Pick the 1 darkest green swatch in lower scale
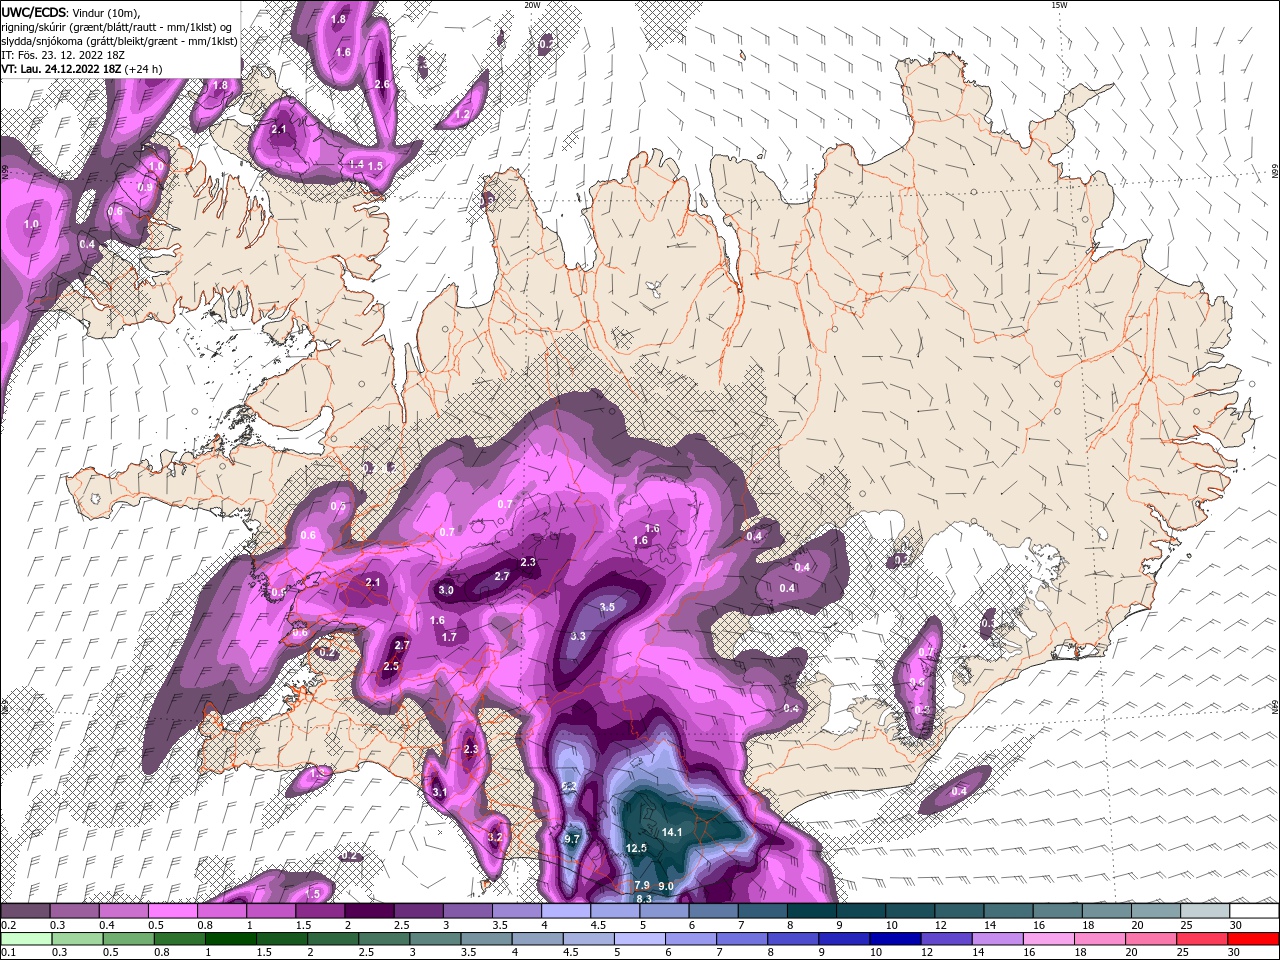Image resolution: width=1280 pixels, height=960 pixels. point(231,939)
